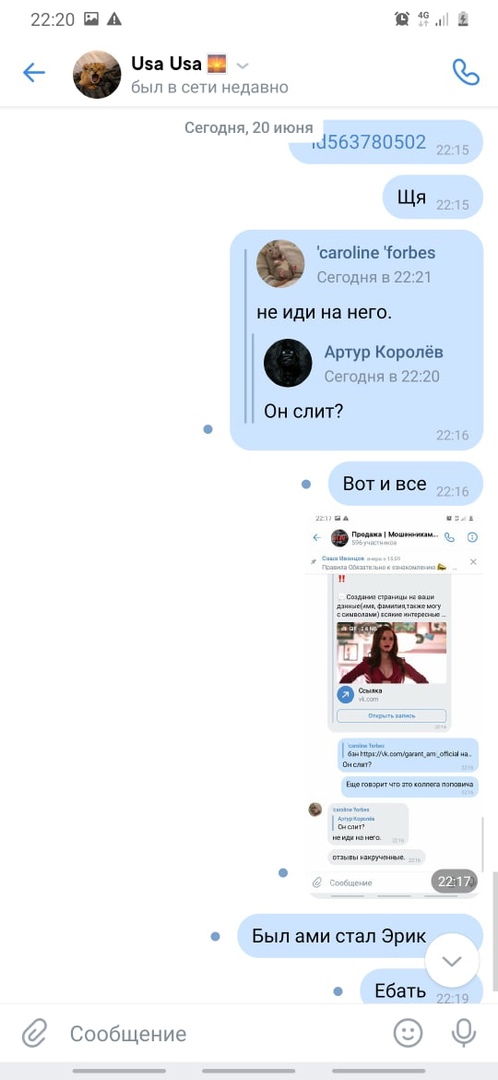The height and width of the screenshot is (1080, 498).
Task: Open Артур Королёв avatar in quoted message
Action: (x=288, y=363)
